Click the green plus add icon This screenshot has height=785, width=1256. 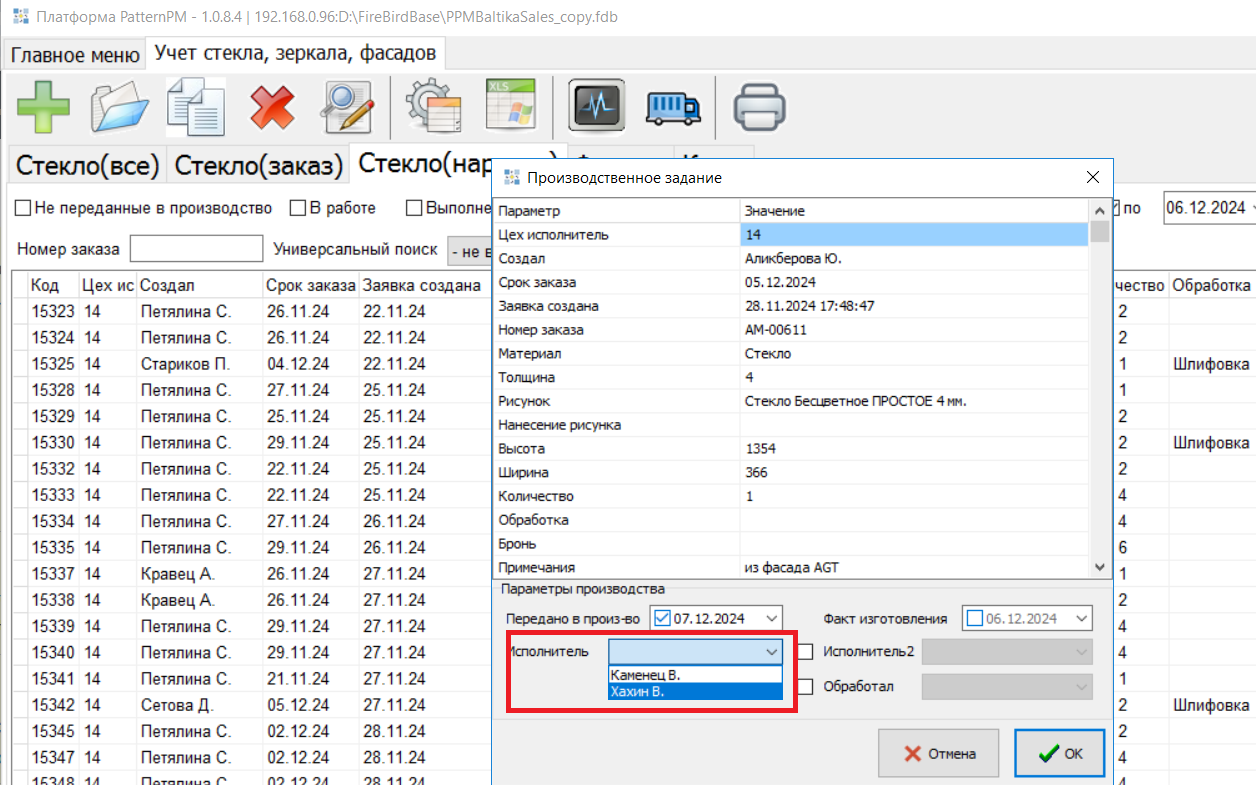[x=43, y=106]
